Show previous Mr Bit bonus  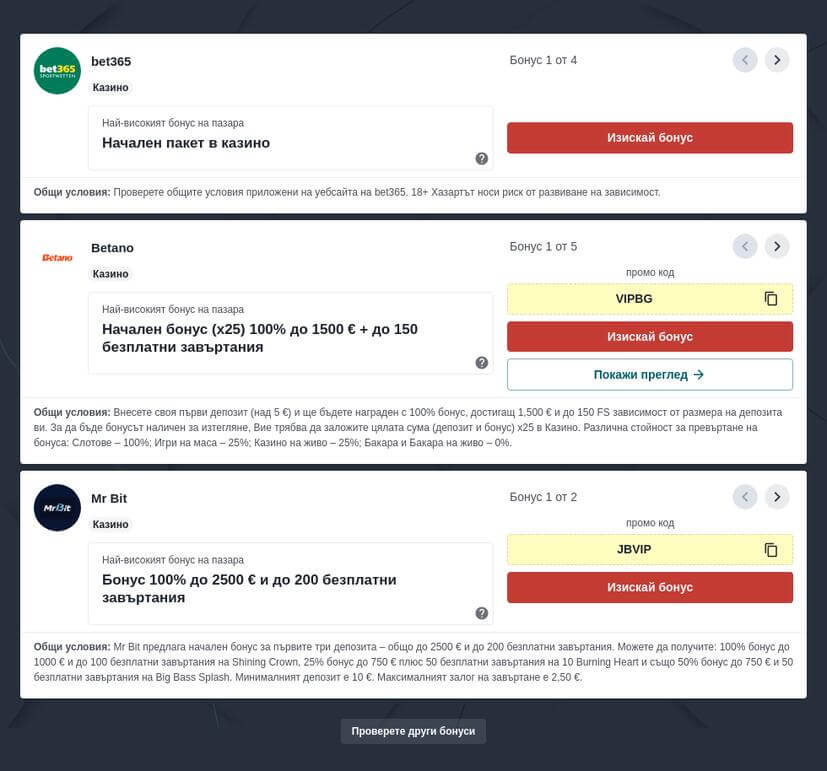(x=744, y=496)
